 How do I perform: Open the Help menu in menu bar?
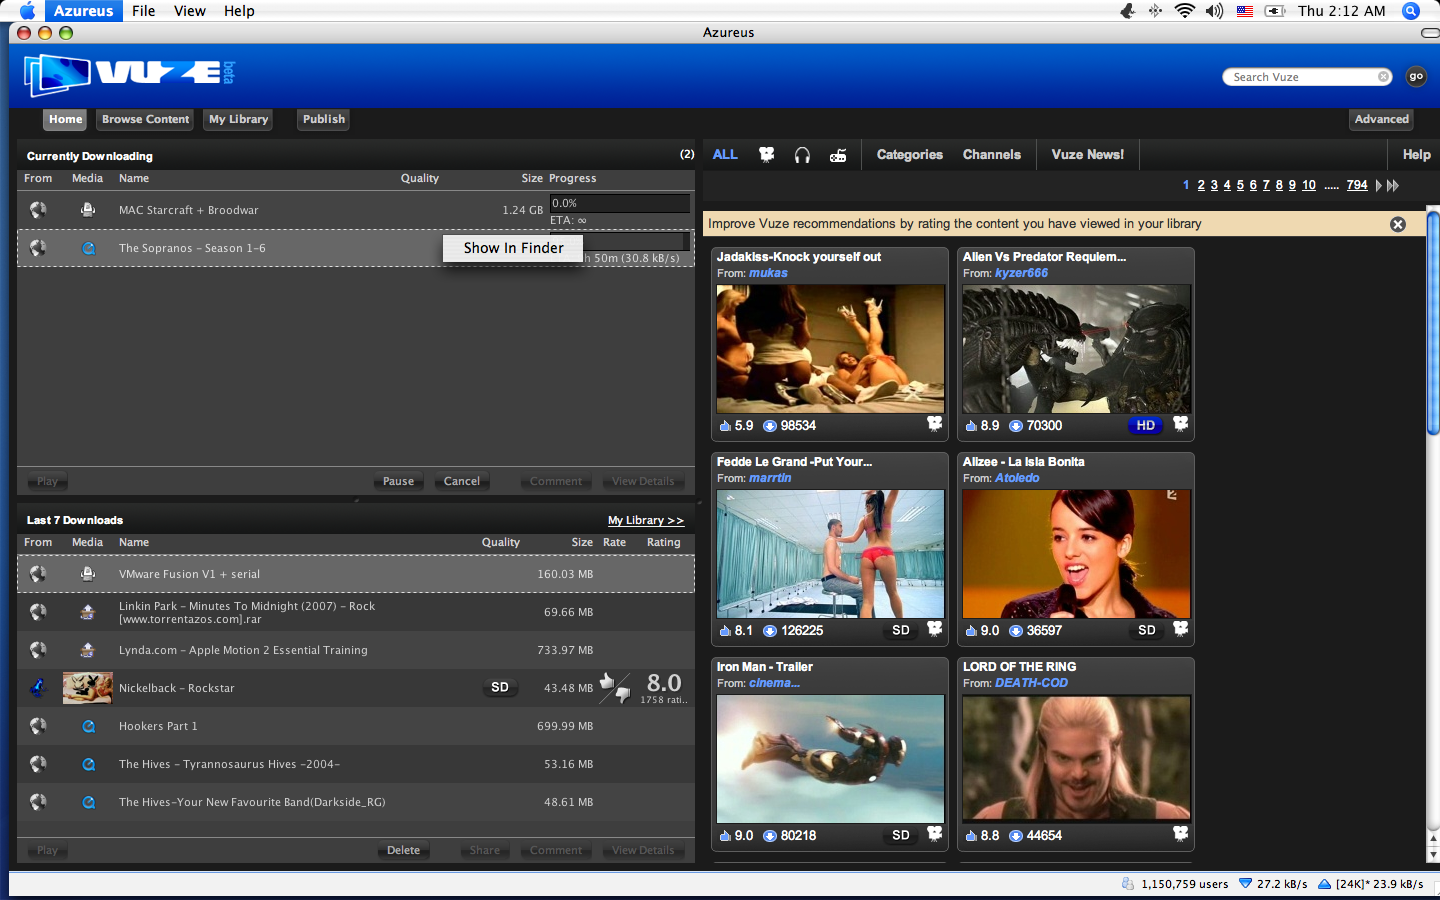[239, 11]
